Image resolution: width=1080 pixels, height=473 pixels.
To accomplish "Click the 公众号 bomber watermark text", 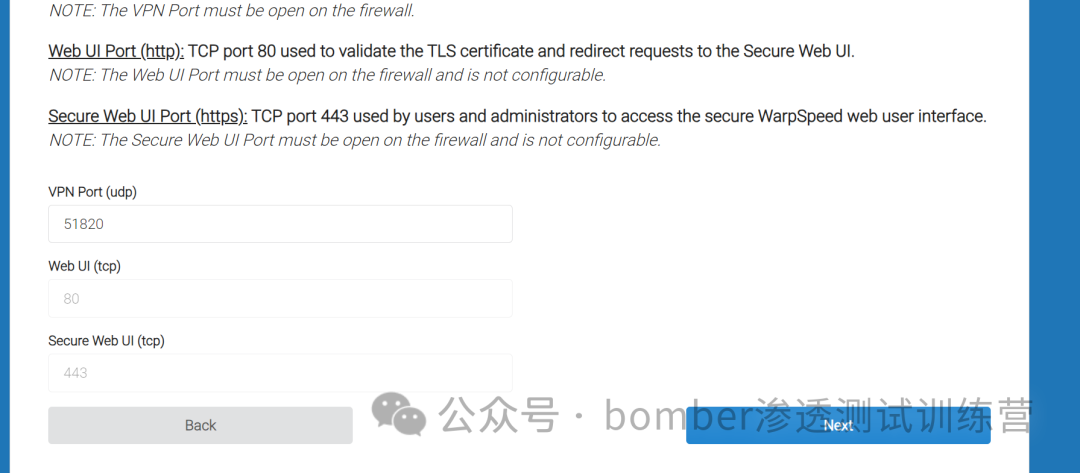I will click(x=737, y=415).
